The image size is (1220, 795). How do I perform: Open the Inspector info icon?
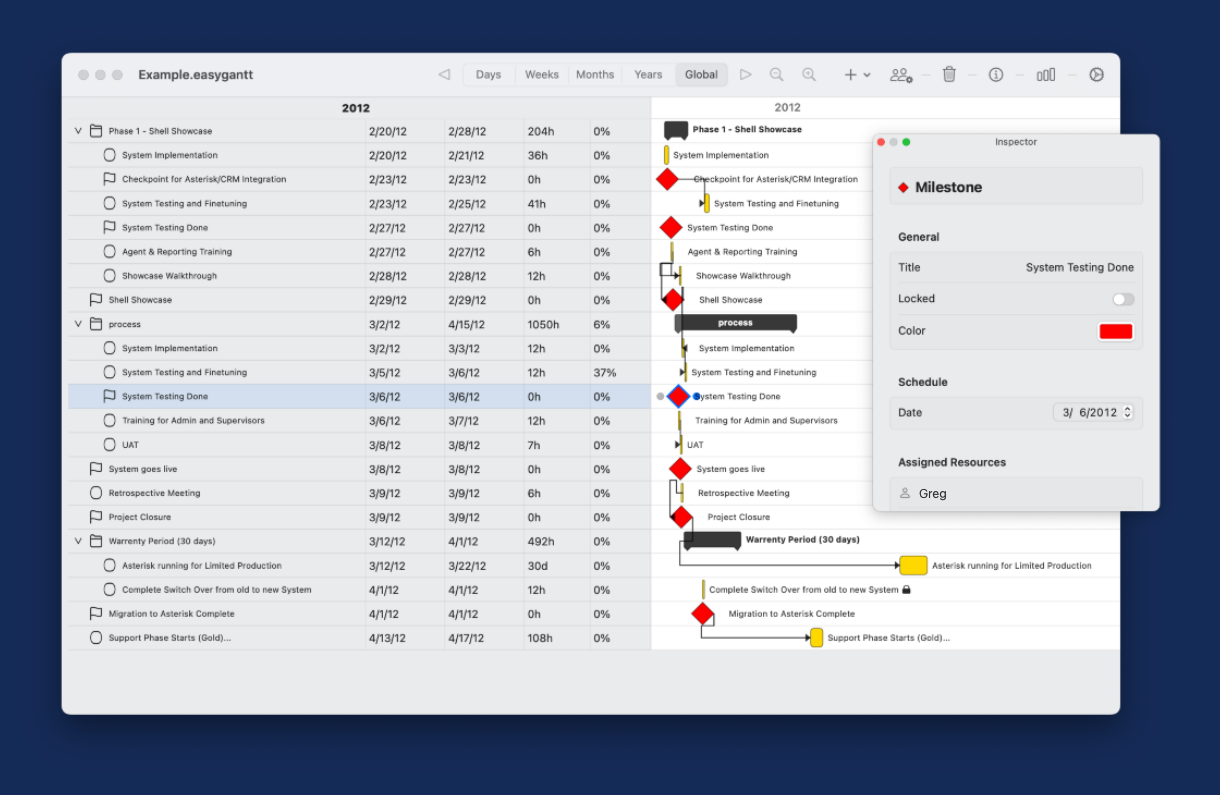coord(996,75)
